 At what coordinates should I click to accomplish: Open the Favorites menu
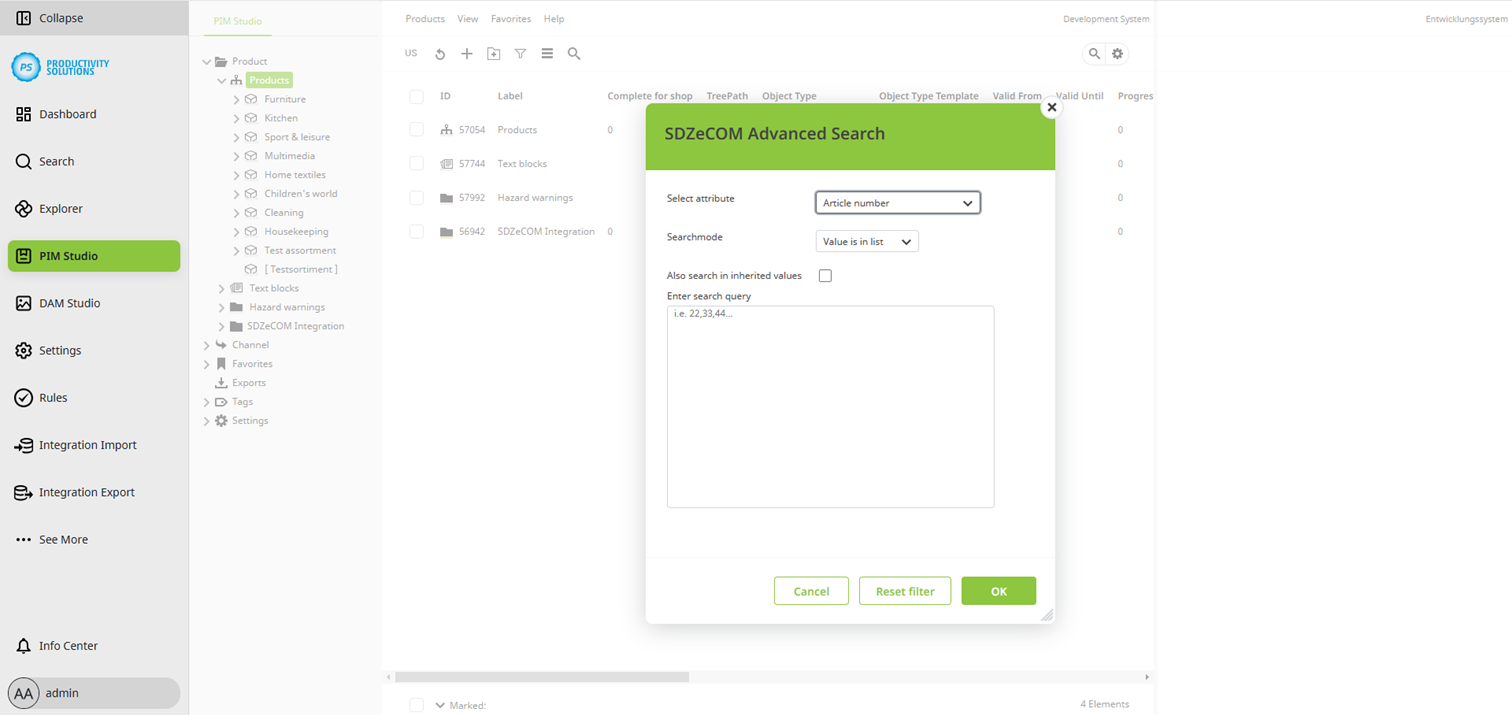pos(510,19)
